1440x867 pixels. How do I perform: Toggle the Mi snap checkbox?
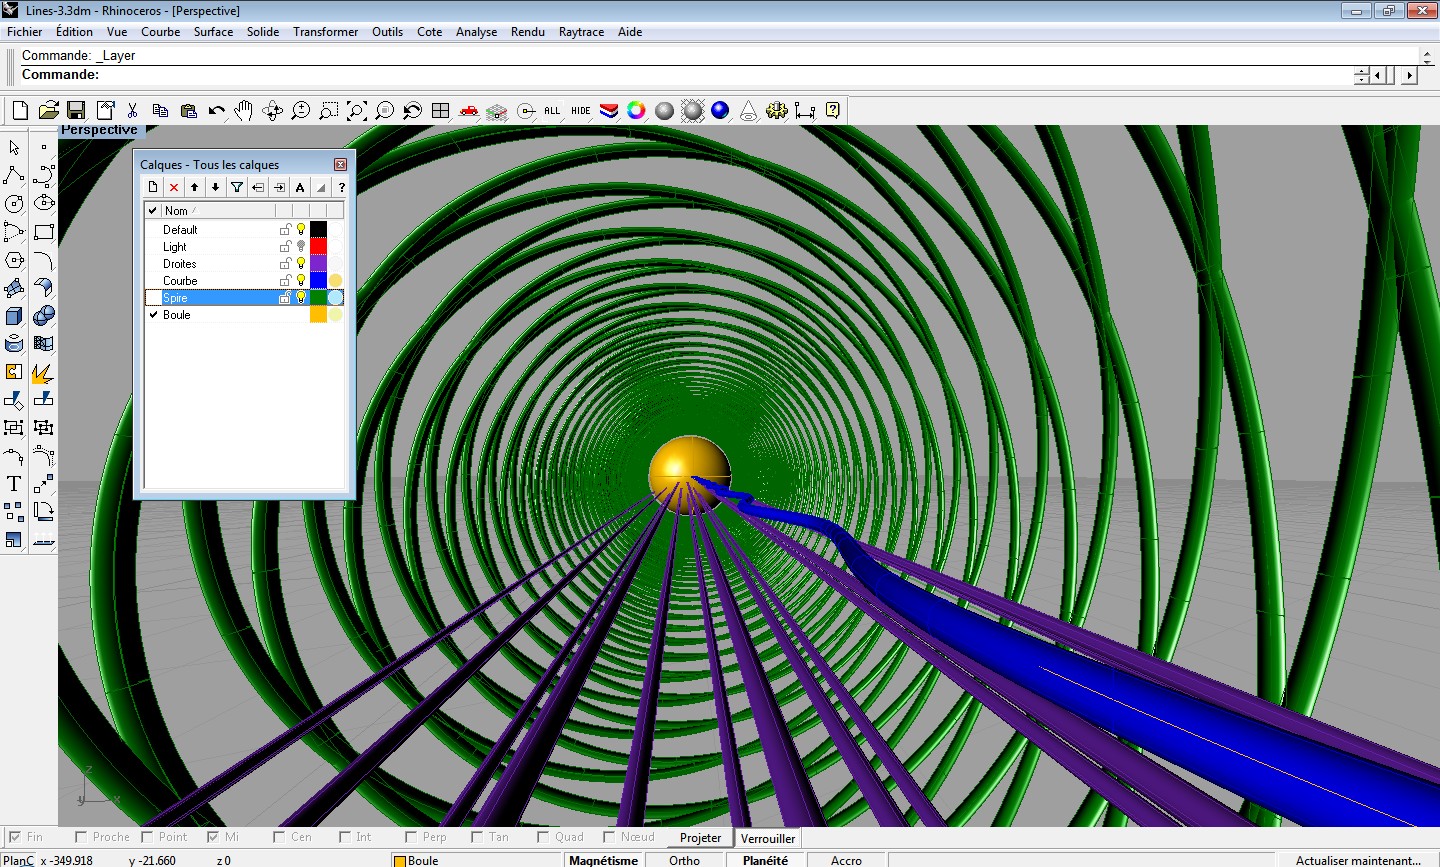[x=213, y=837]
